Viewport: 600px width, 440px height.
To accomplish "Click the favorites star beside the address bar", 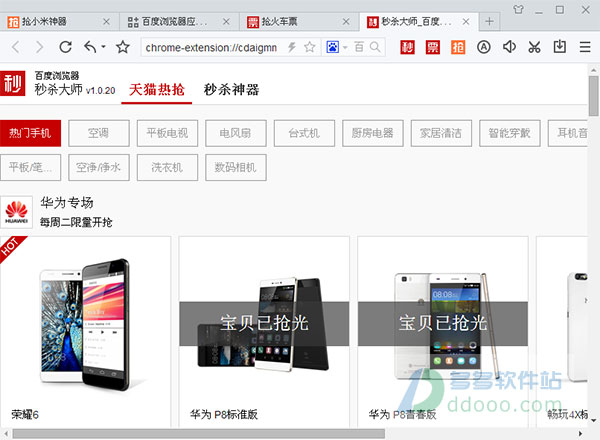I will point(123,47).
